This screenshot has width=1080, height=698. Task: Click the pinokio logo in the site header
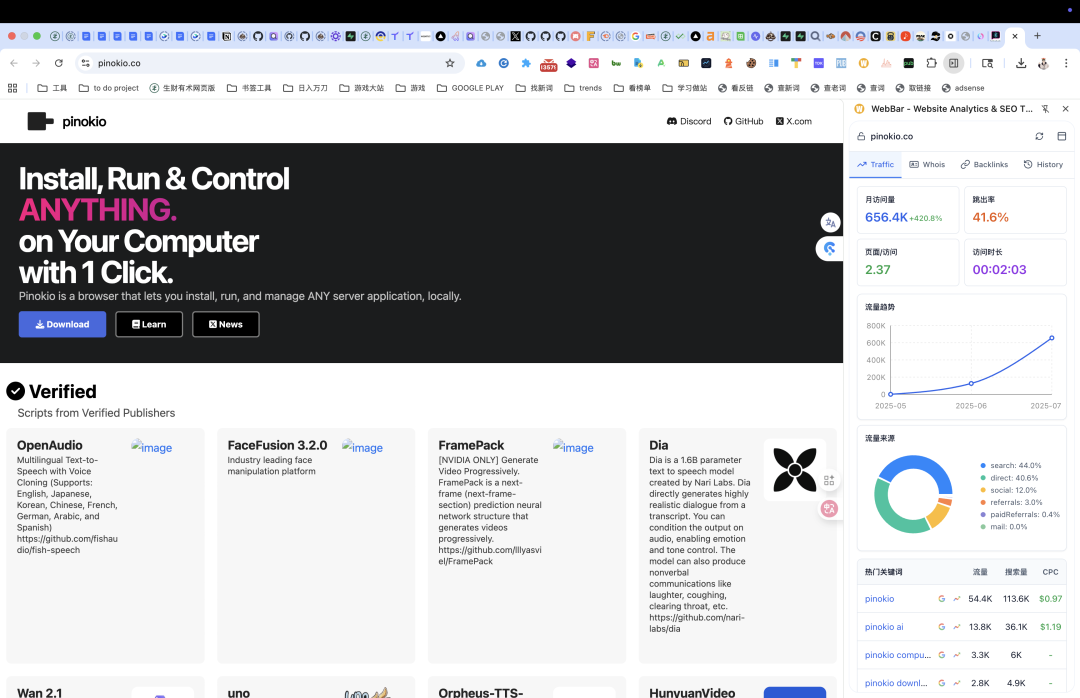67,121
